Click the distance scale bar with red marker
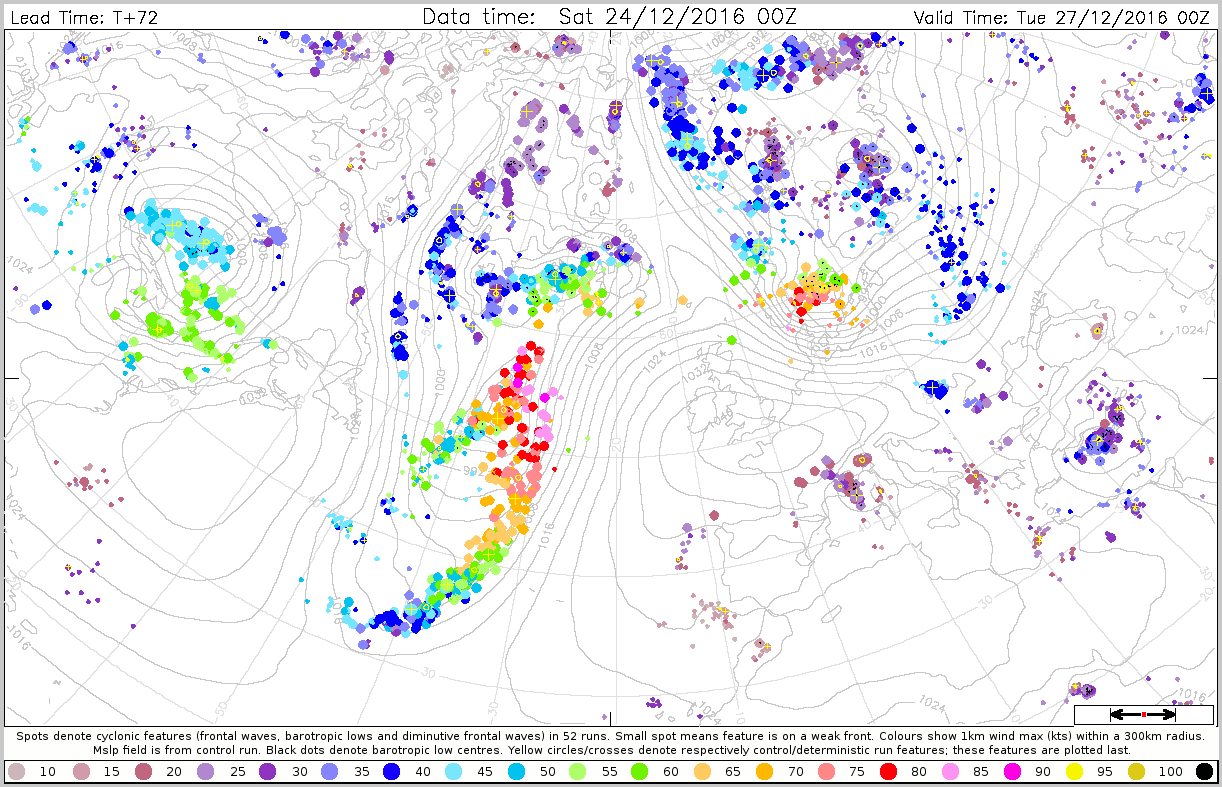1222x787 pixels. [x=1142, y=714]
